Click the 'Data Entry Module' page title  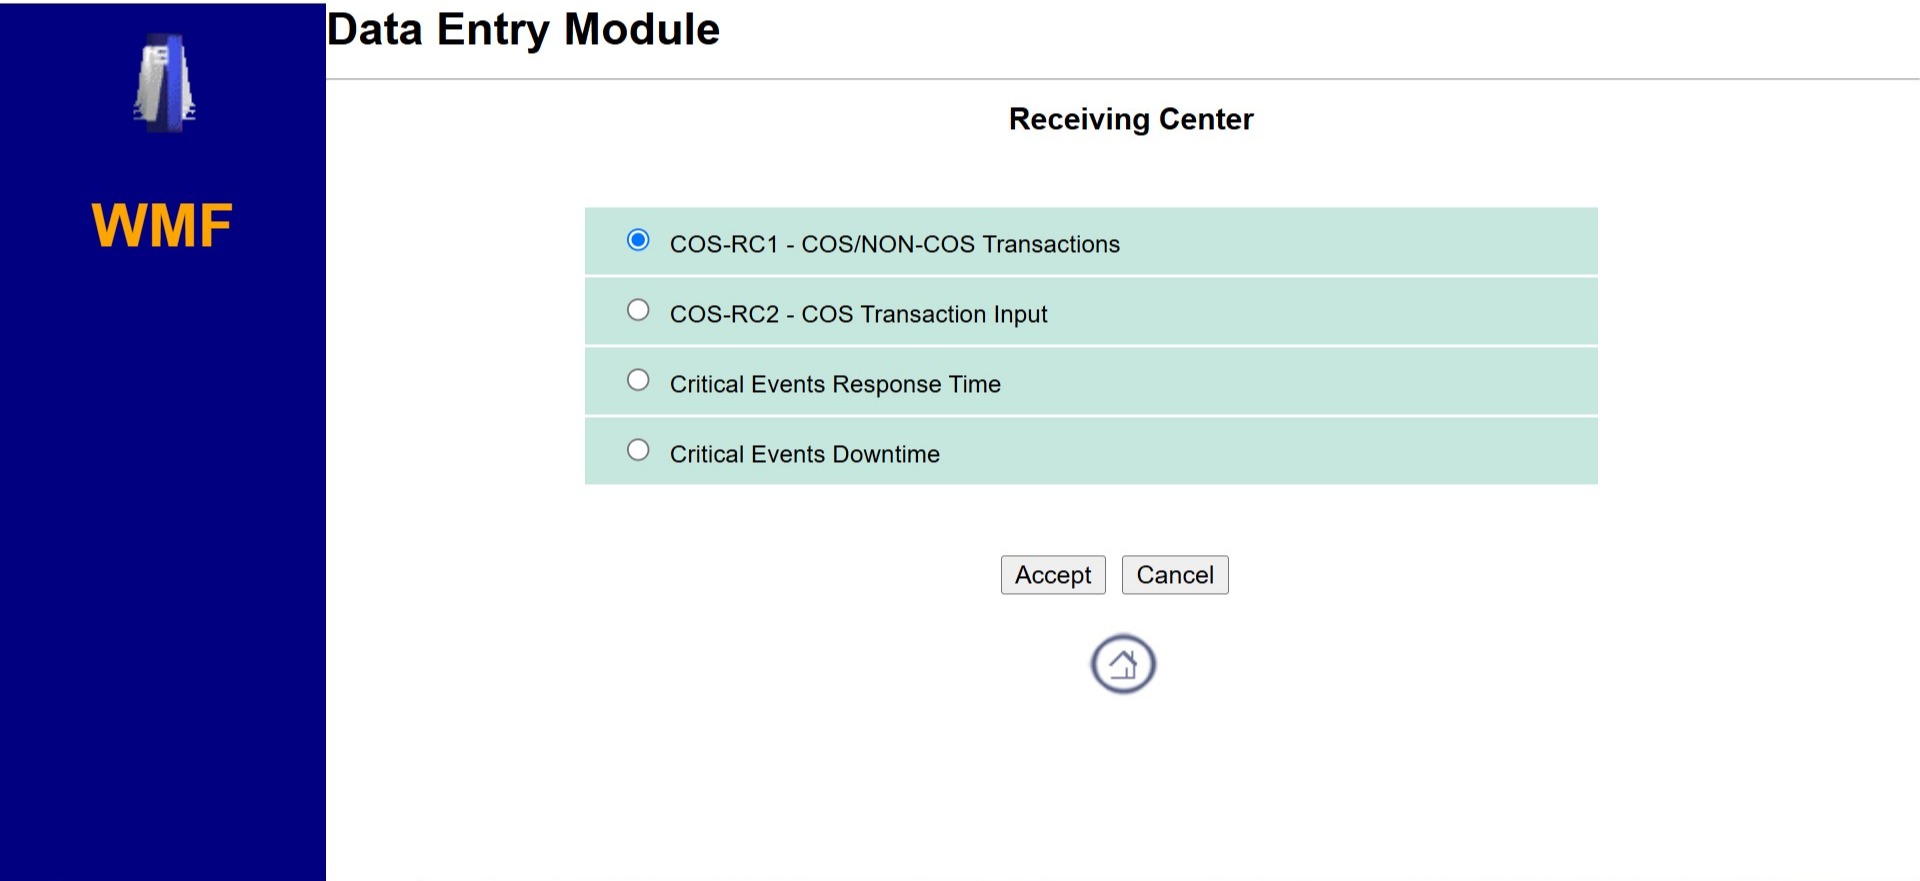[x=523, y=30]
